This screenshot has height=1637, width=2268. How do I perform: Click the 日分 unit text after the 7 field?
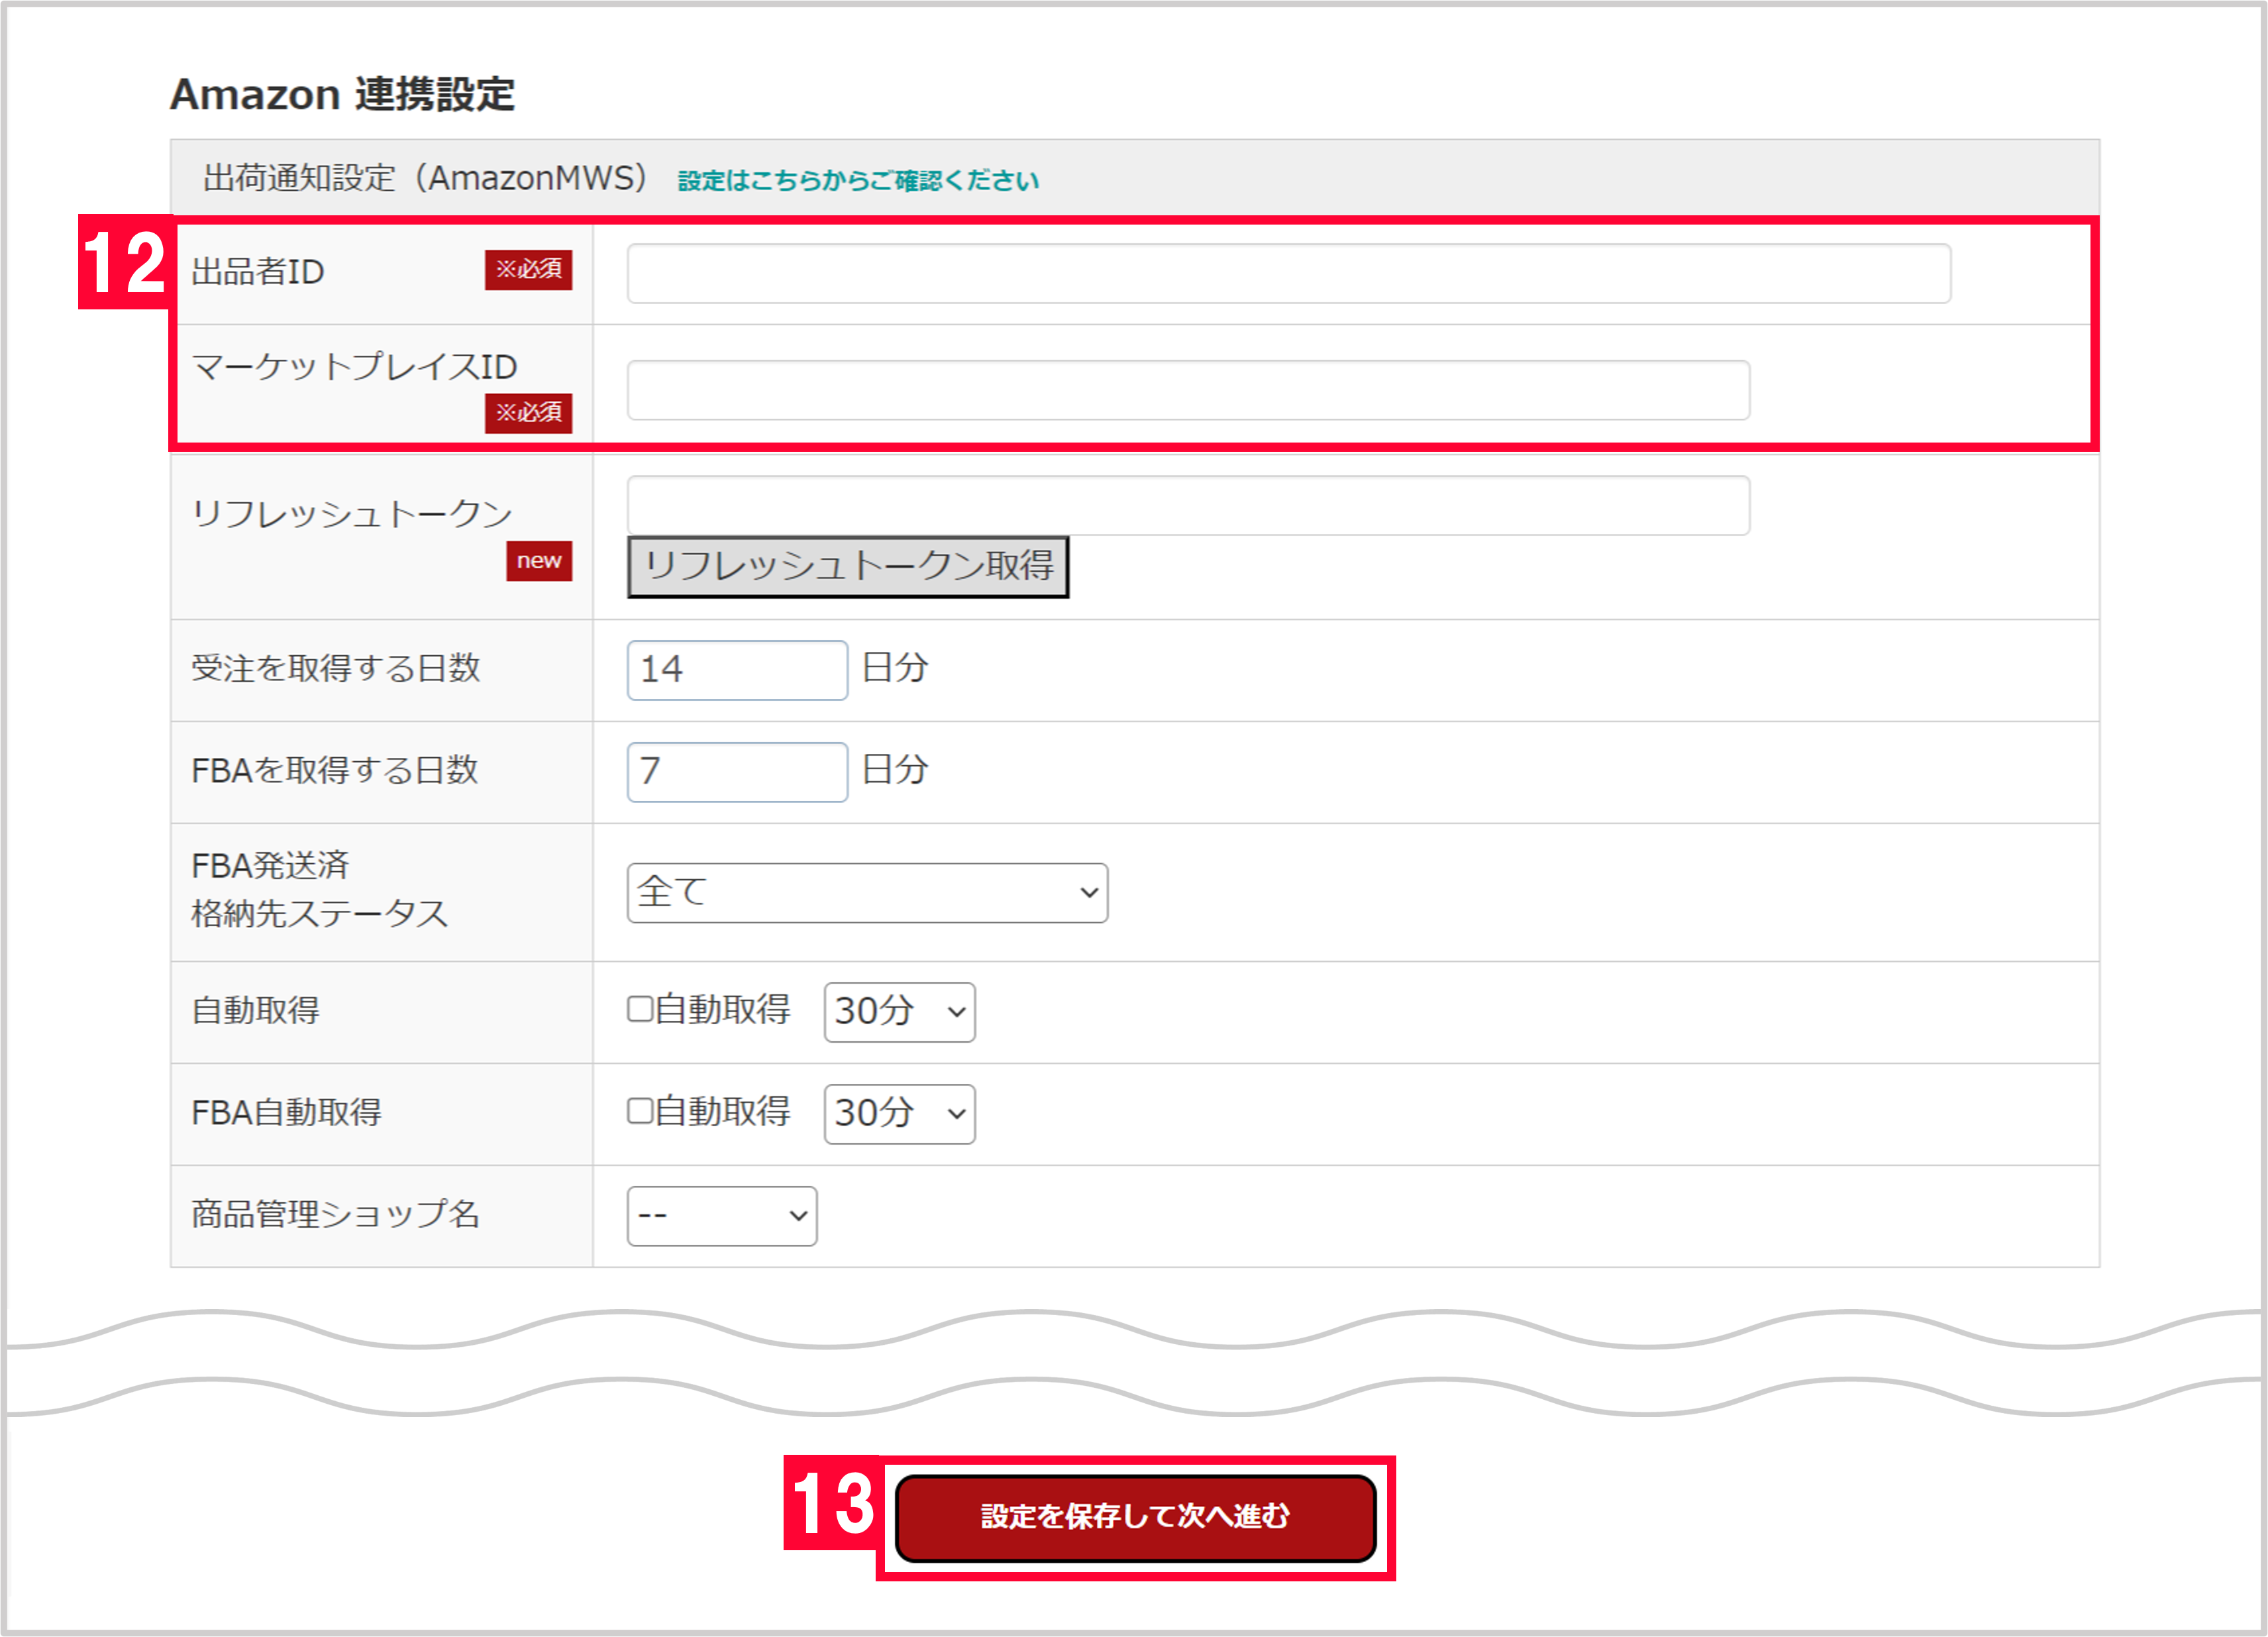pyautogui.click(x=895, y=769)
